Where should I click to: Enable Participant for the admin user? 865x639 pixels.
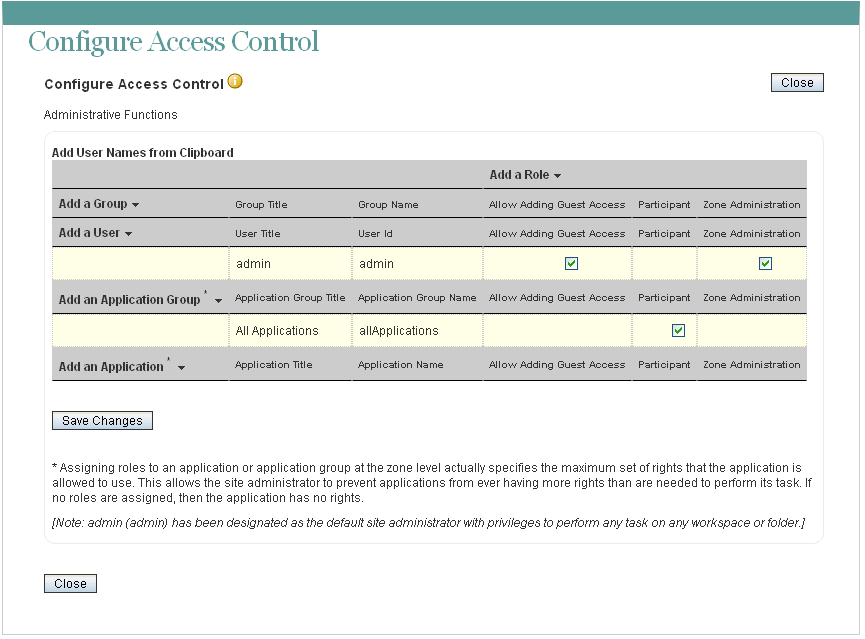pos(664,263)
